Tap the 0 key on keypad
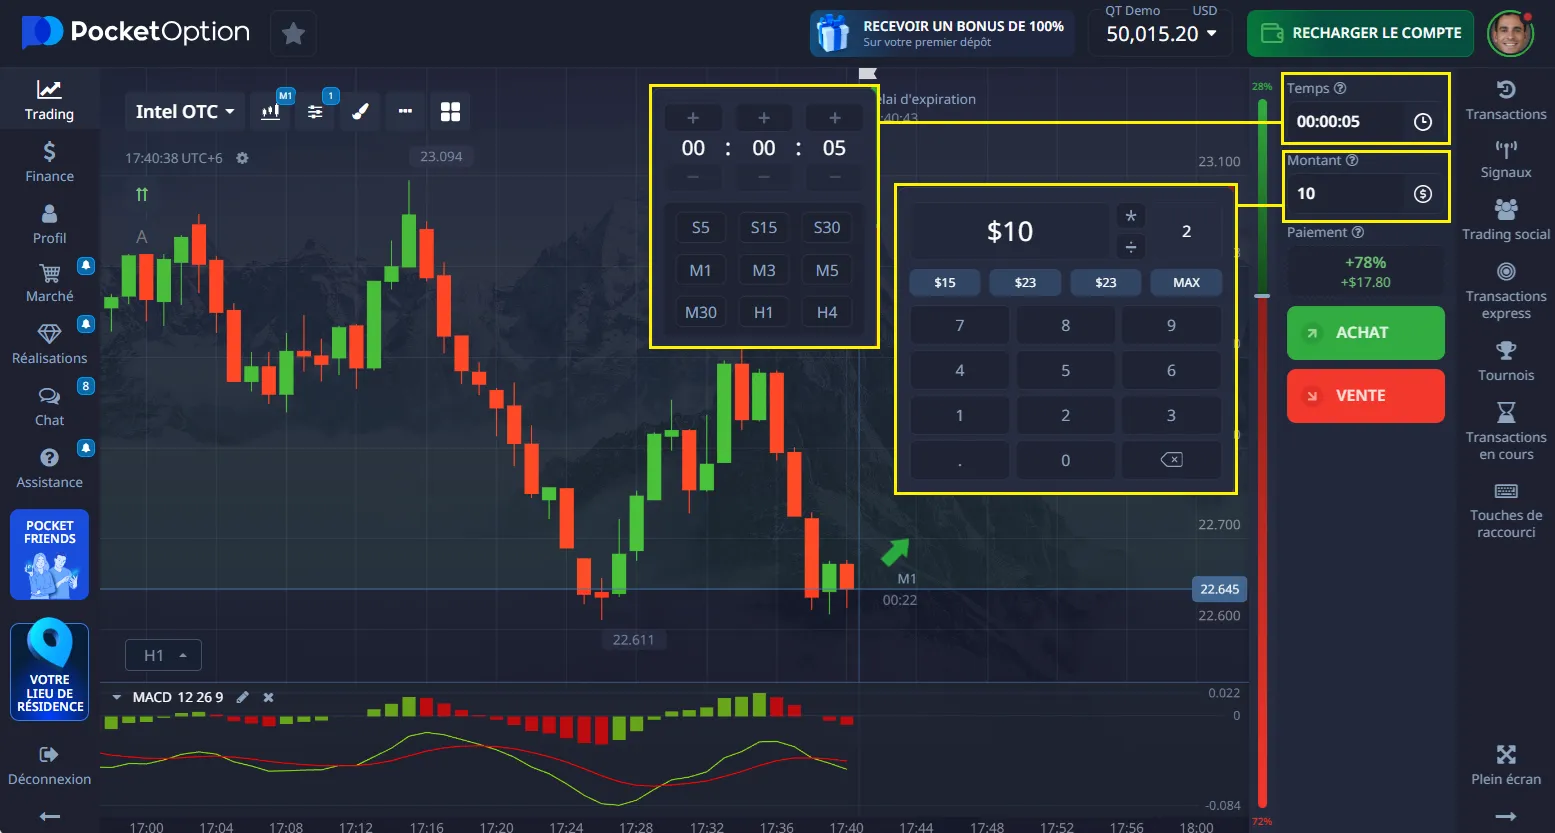The image size is (1555, 833). point(1065,460)
